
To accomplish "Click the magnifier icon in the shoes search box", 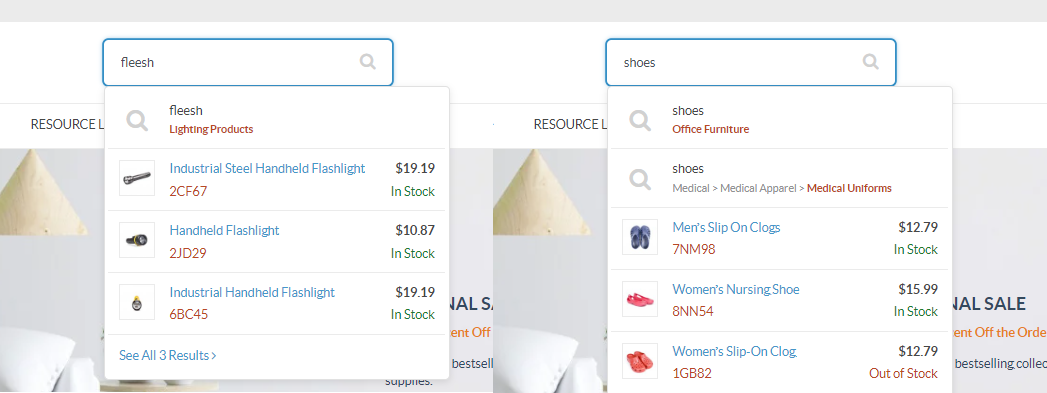I will coord(871,62).
